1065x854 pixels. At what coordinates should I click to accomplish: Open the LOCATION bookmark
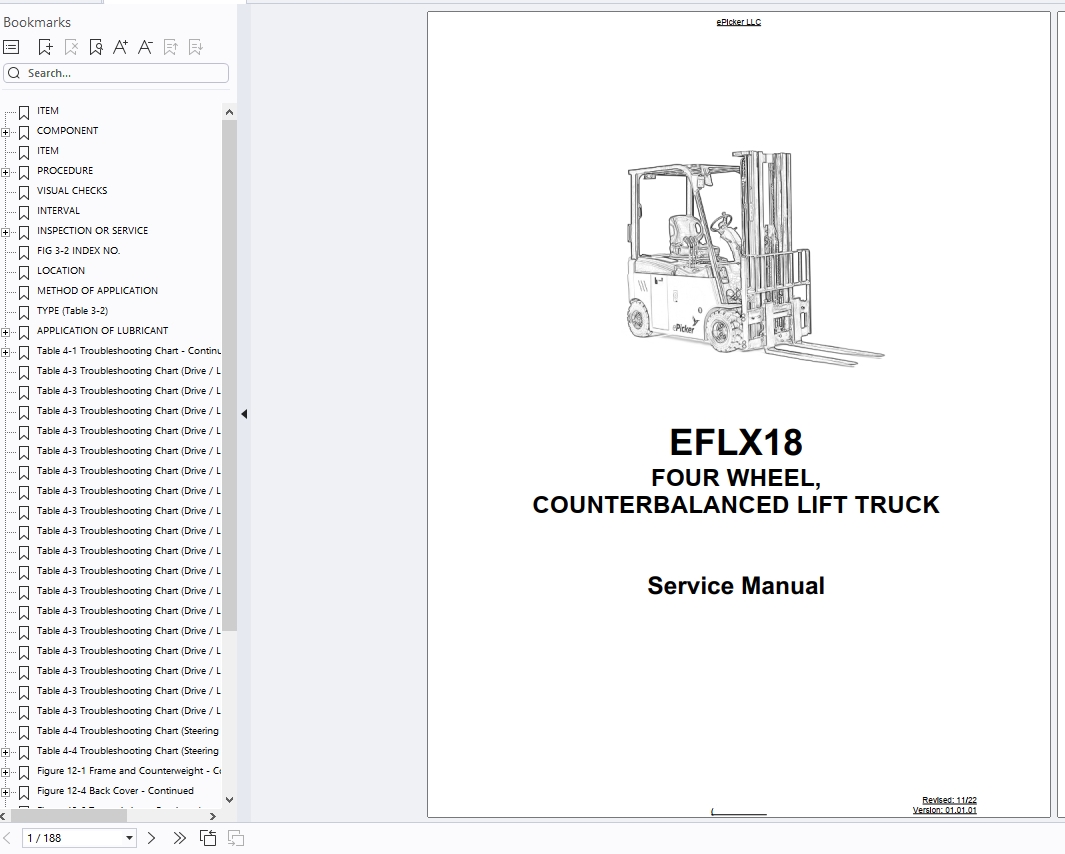click(x=61, y=270)
